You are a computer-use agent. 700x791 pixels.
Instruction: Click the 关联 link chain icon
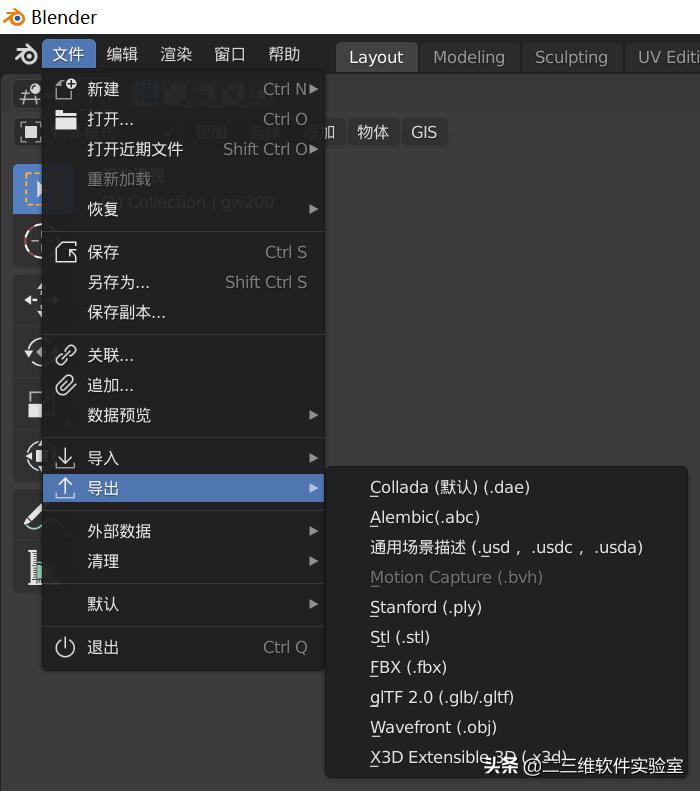66,355
